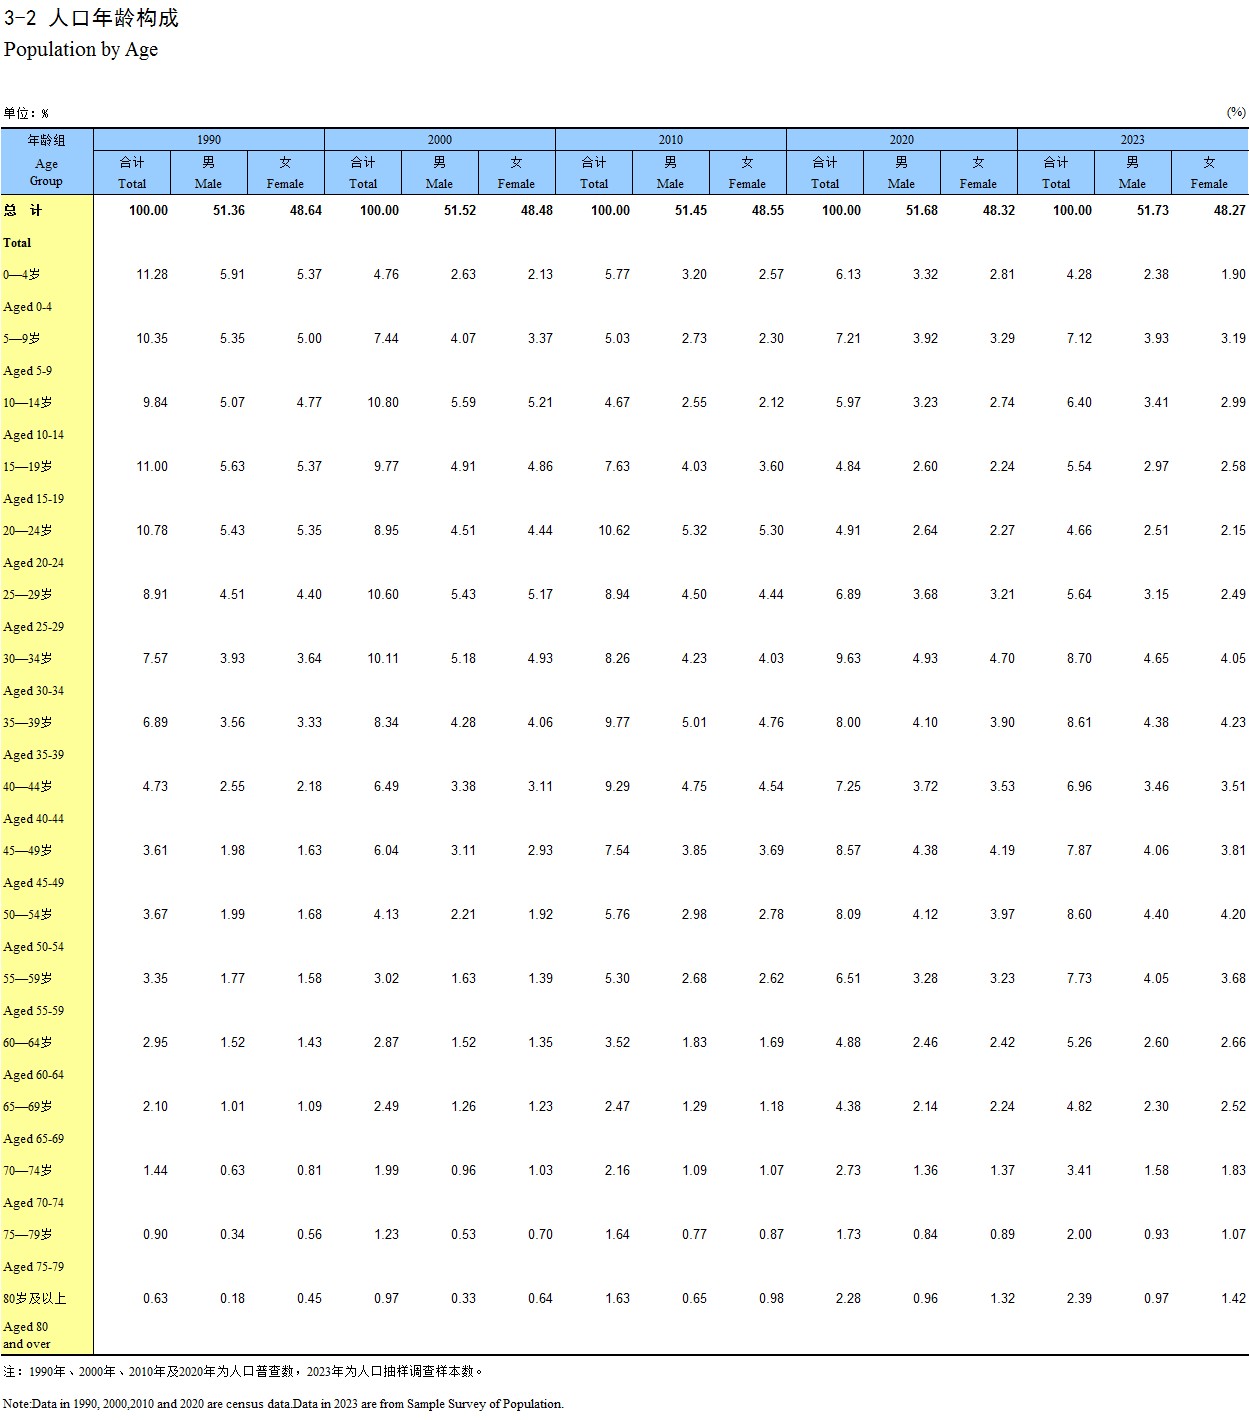Select the '70—74岁' row label
Viewport: 1249px width, 1420px height.
(x=28, y=1170)
